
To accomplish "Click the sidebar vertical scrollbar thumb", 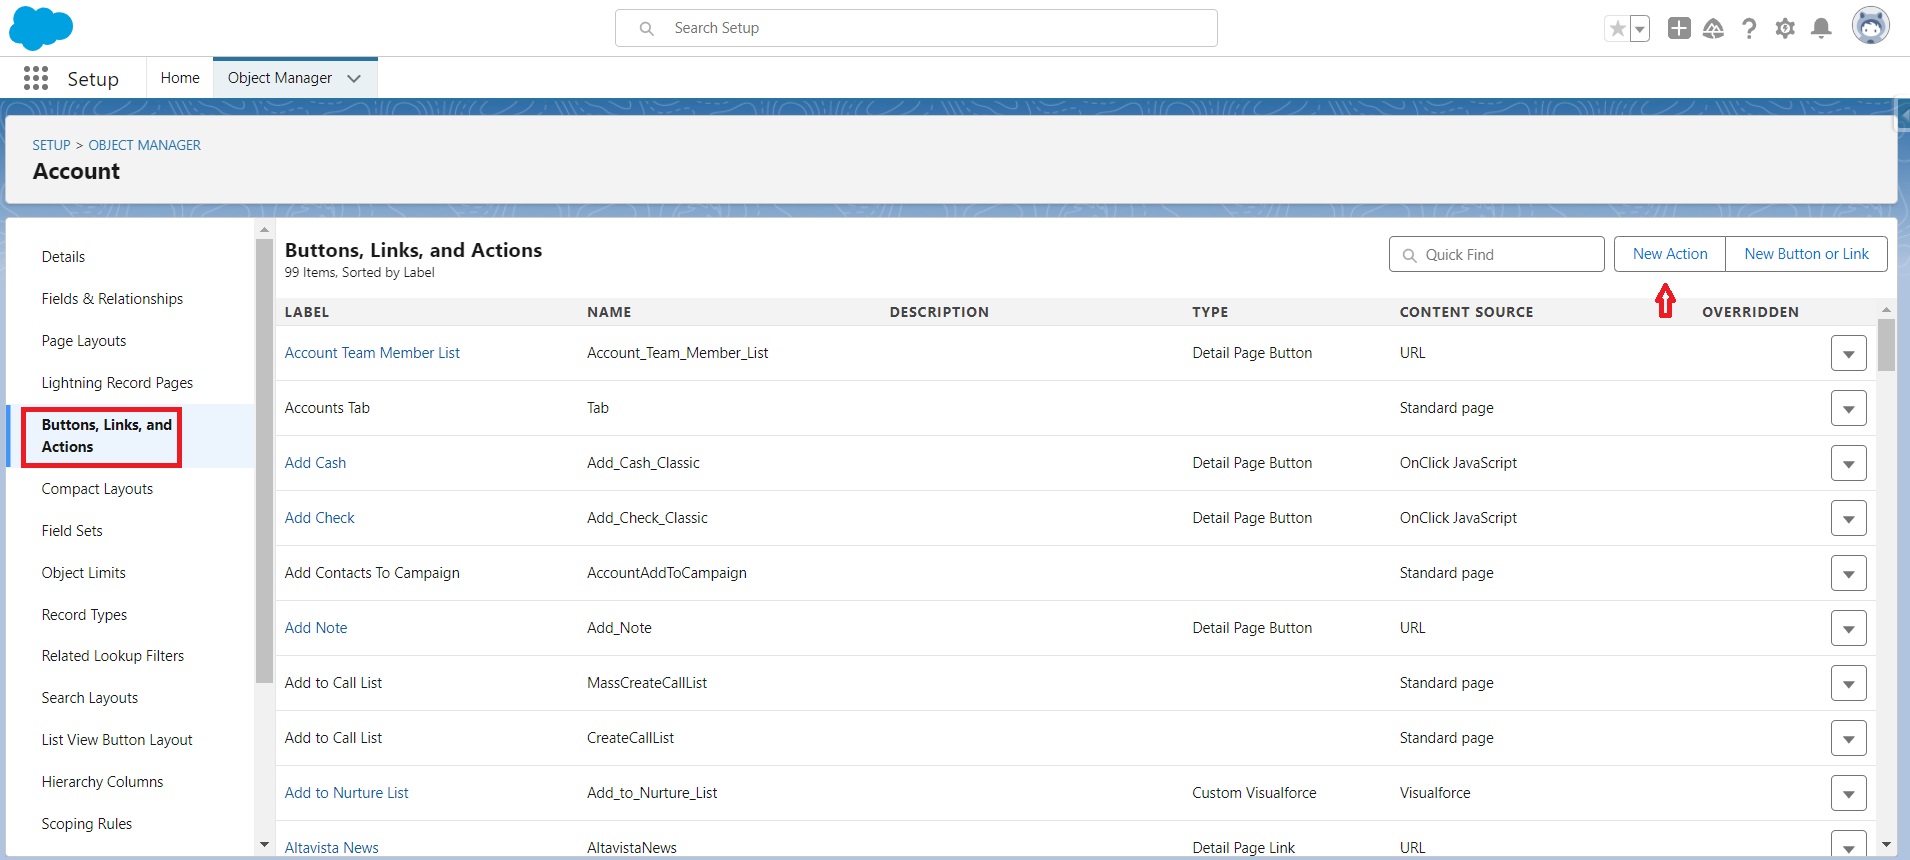I will click(264, 460).
